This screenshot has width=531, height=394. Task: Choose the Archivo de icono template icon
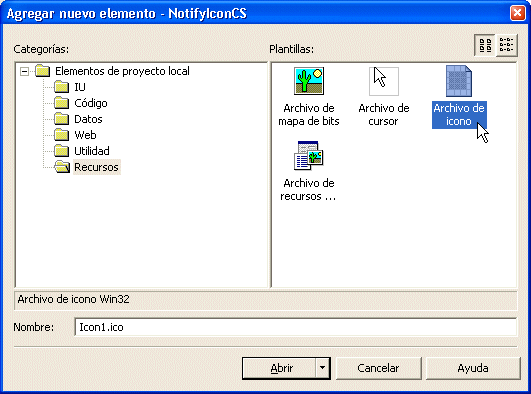[459, 81]
